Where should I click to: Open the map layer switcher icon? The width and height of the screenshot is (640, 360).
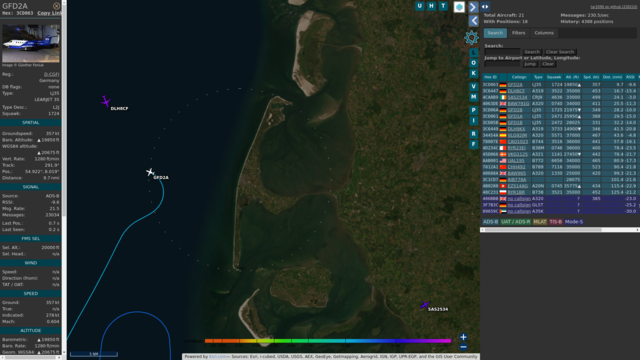(459, 7)
